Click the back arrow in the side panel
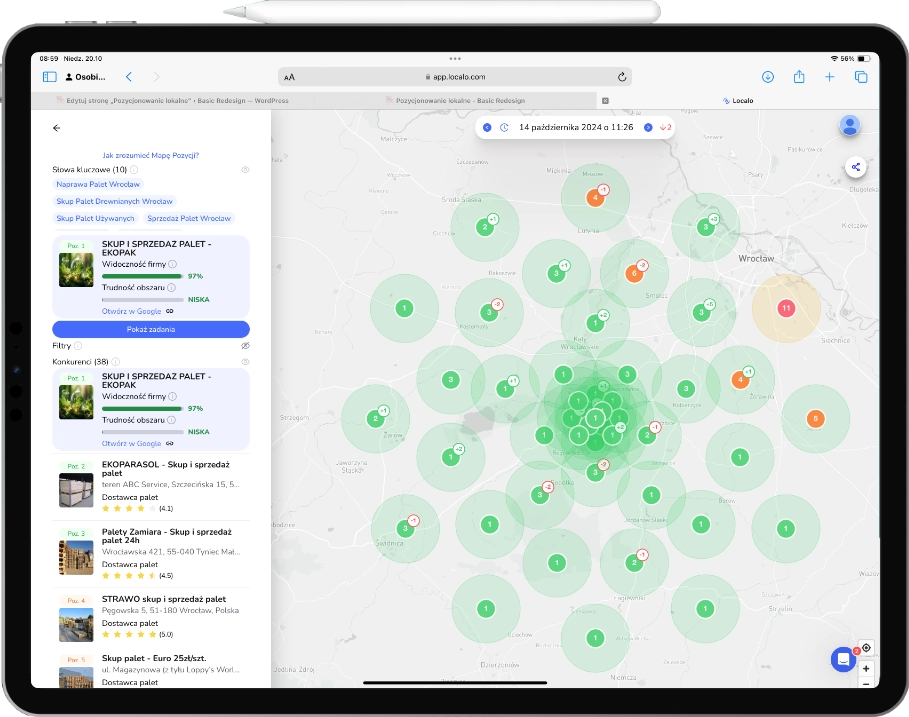The image size is (909, 717). click(57, 128)
